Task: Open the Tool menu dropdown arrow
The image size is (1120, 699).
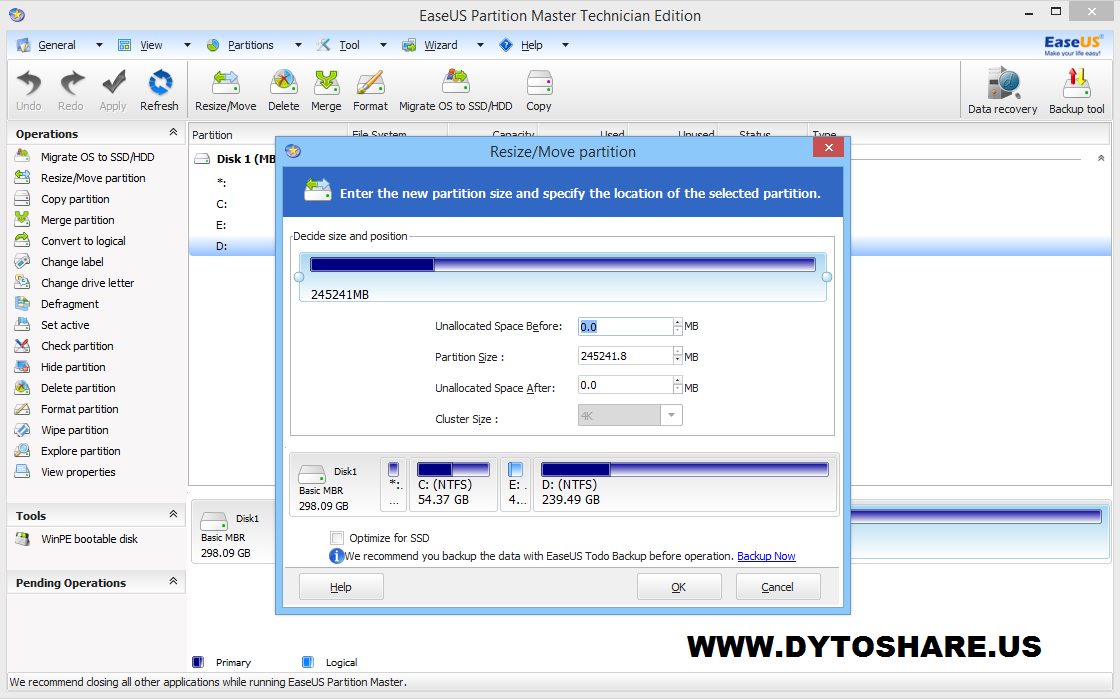Action: [383, 45]
